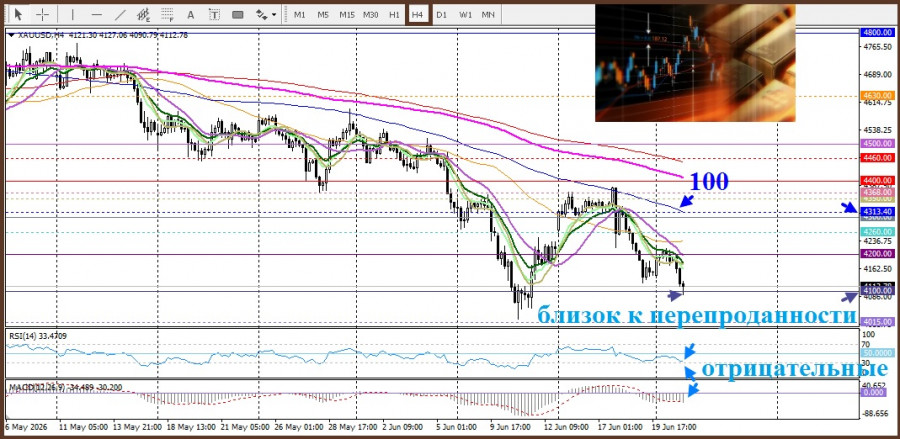Select the Equidistant Channel tool

(143, 15)
